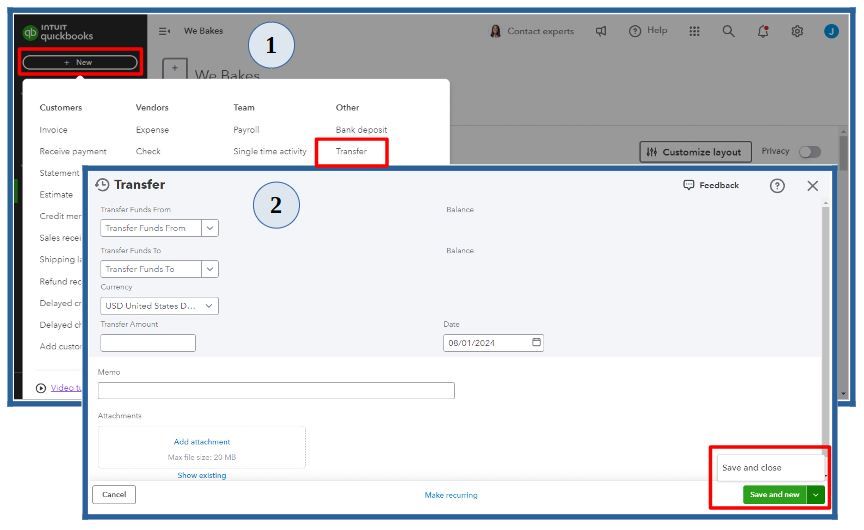Screen dimensions: 864x530
Task: Click the search magnifier icon
Action: 728,31
